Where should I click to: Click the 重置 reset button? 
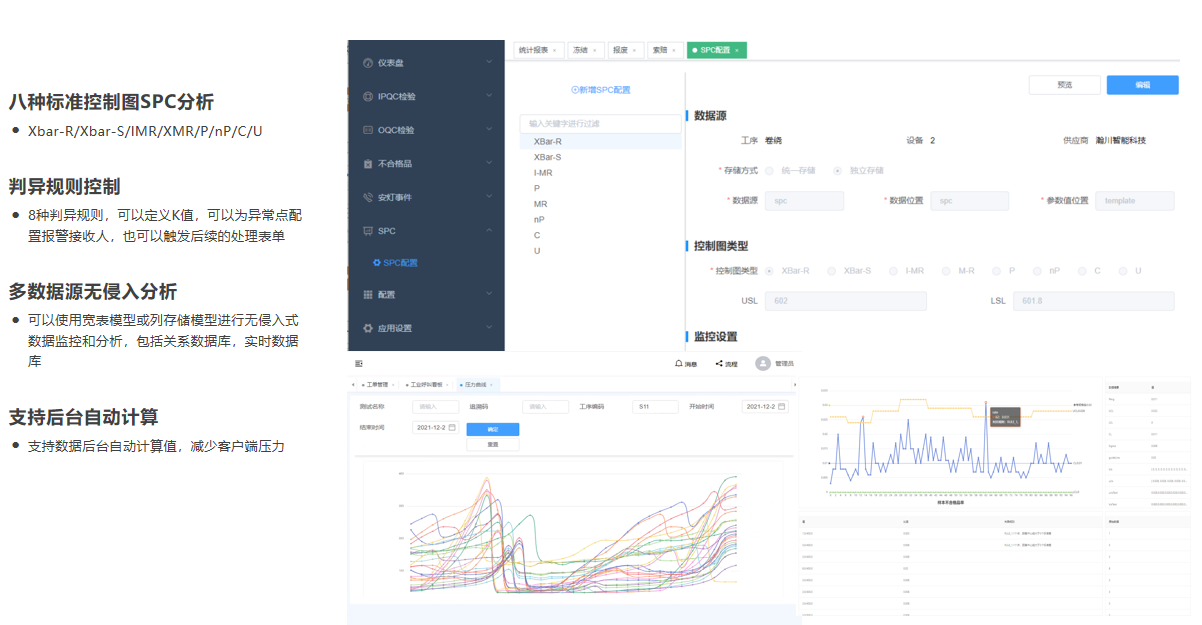point(492,445)
